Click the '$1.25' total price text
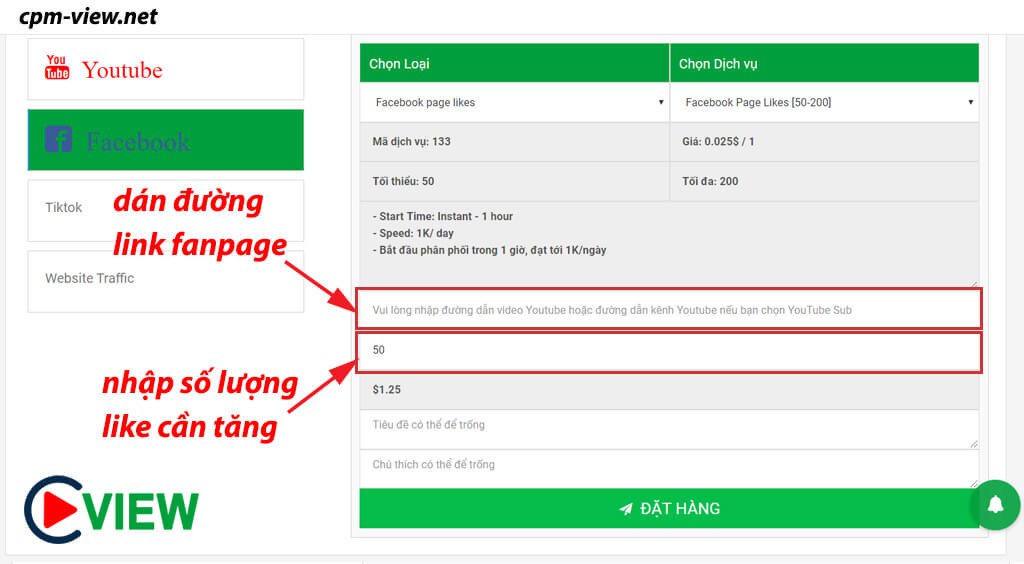 tap(387, 390)
